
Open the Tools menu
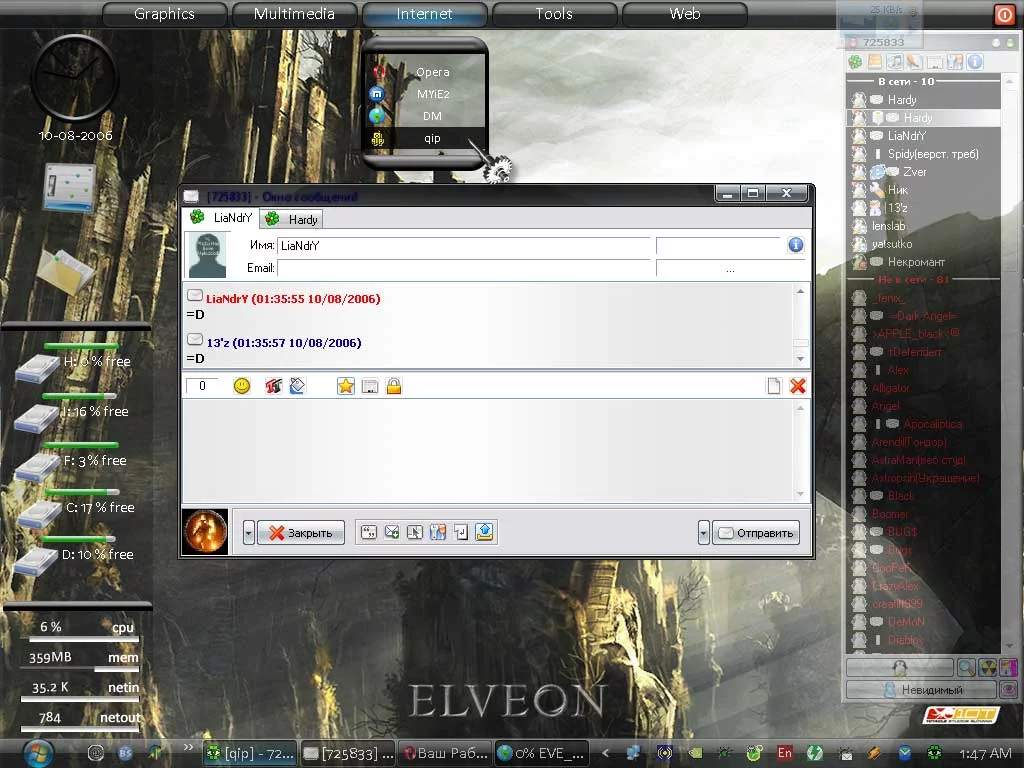pyautogui.click(x=554, y=14)
